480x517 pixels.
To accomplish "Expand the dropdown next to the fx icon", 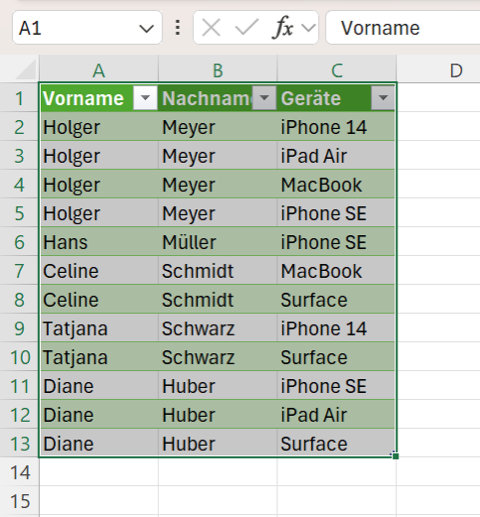I will tap(309, 28).
